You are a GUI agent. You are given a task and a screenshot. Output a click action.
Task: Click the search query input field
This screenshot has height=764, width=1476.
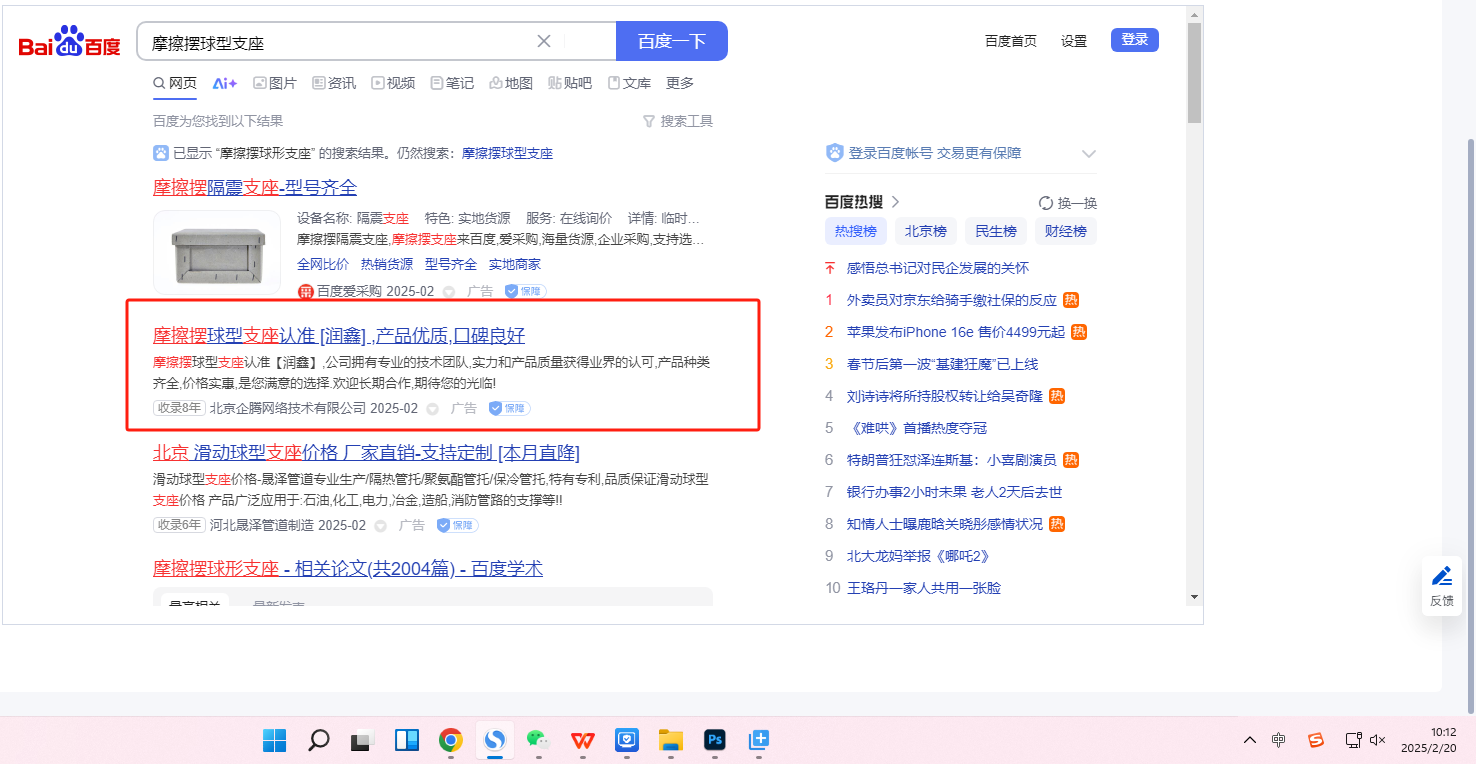coord(340,42)
